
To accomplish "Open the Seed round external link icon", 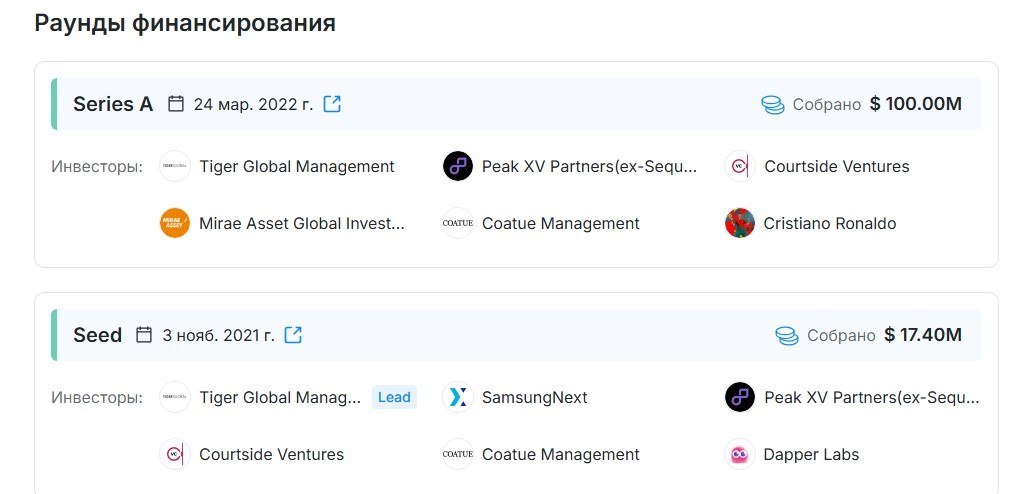I will click(293, 335).
